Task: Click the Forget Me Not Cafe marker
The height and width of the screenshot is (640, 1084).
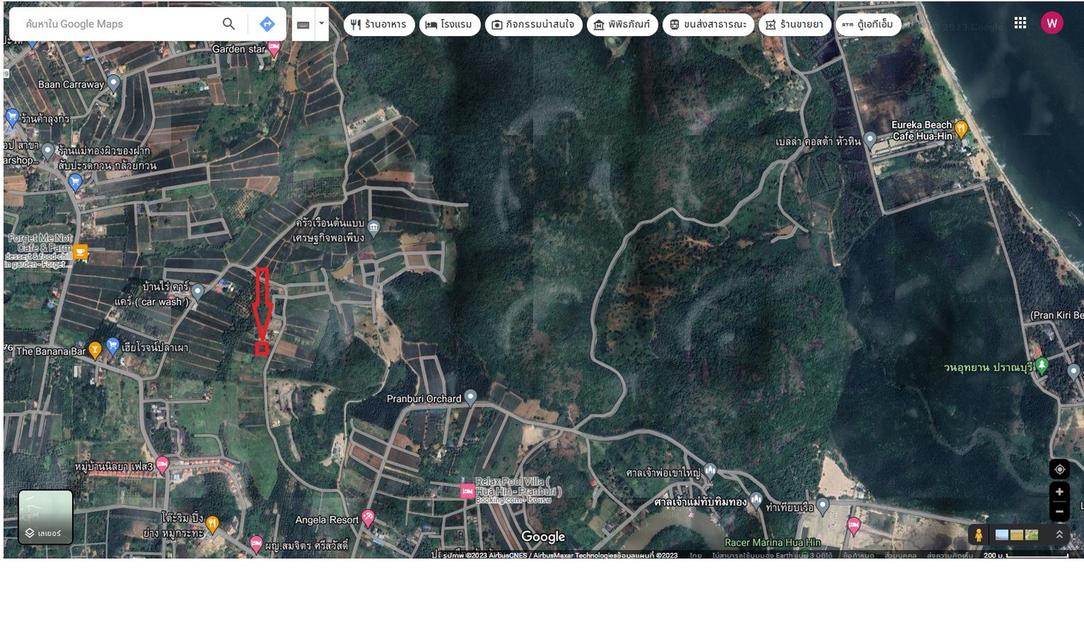Action: coord(80,252)
